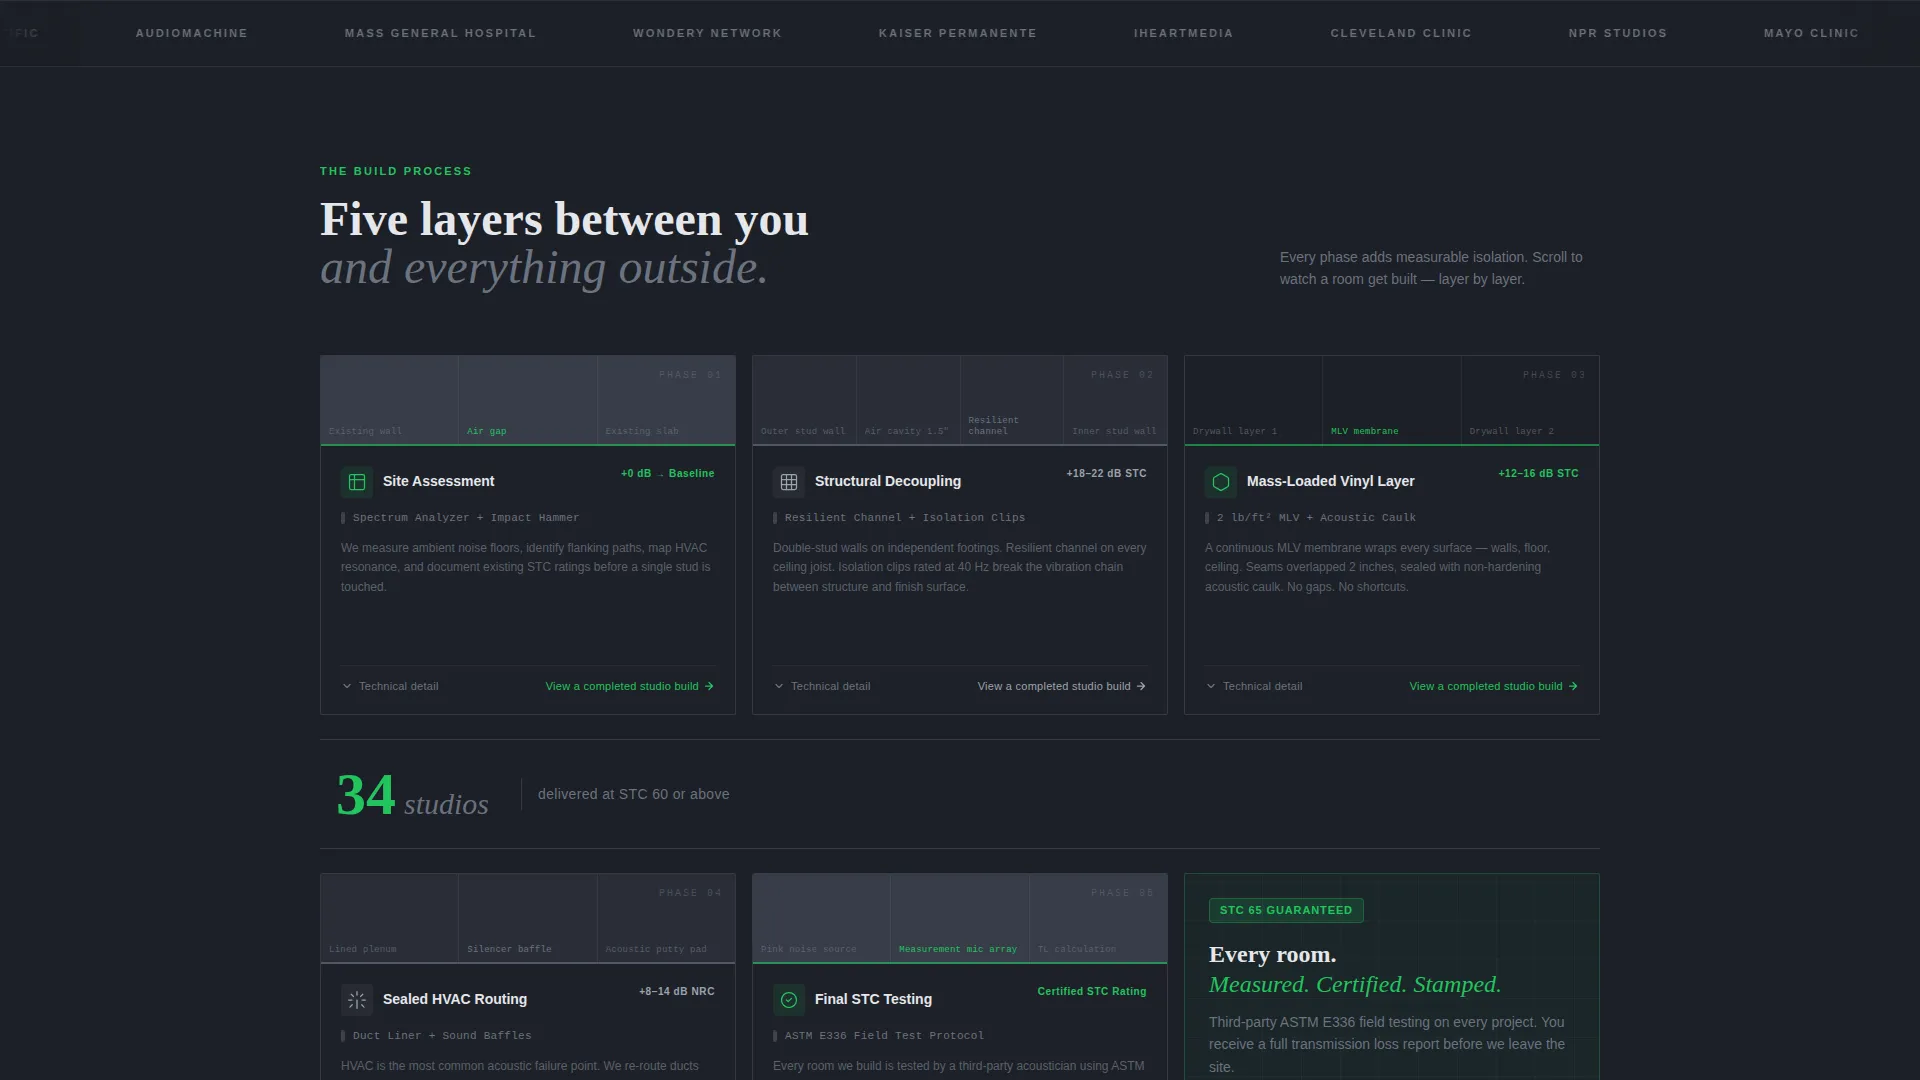Click the Certified STC Rating label

coord(1092,991)
